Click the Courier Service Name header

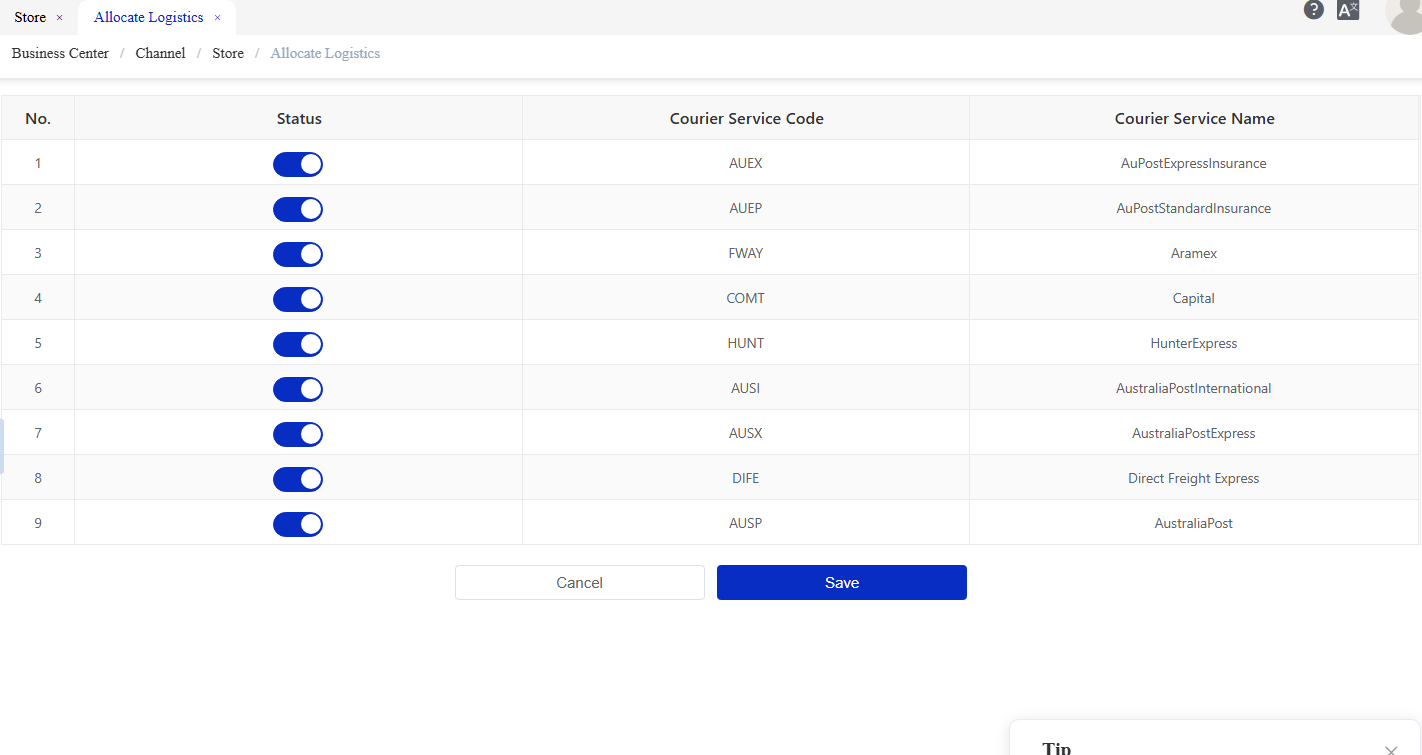[x=1194, y=118]
